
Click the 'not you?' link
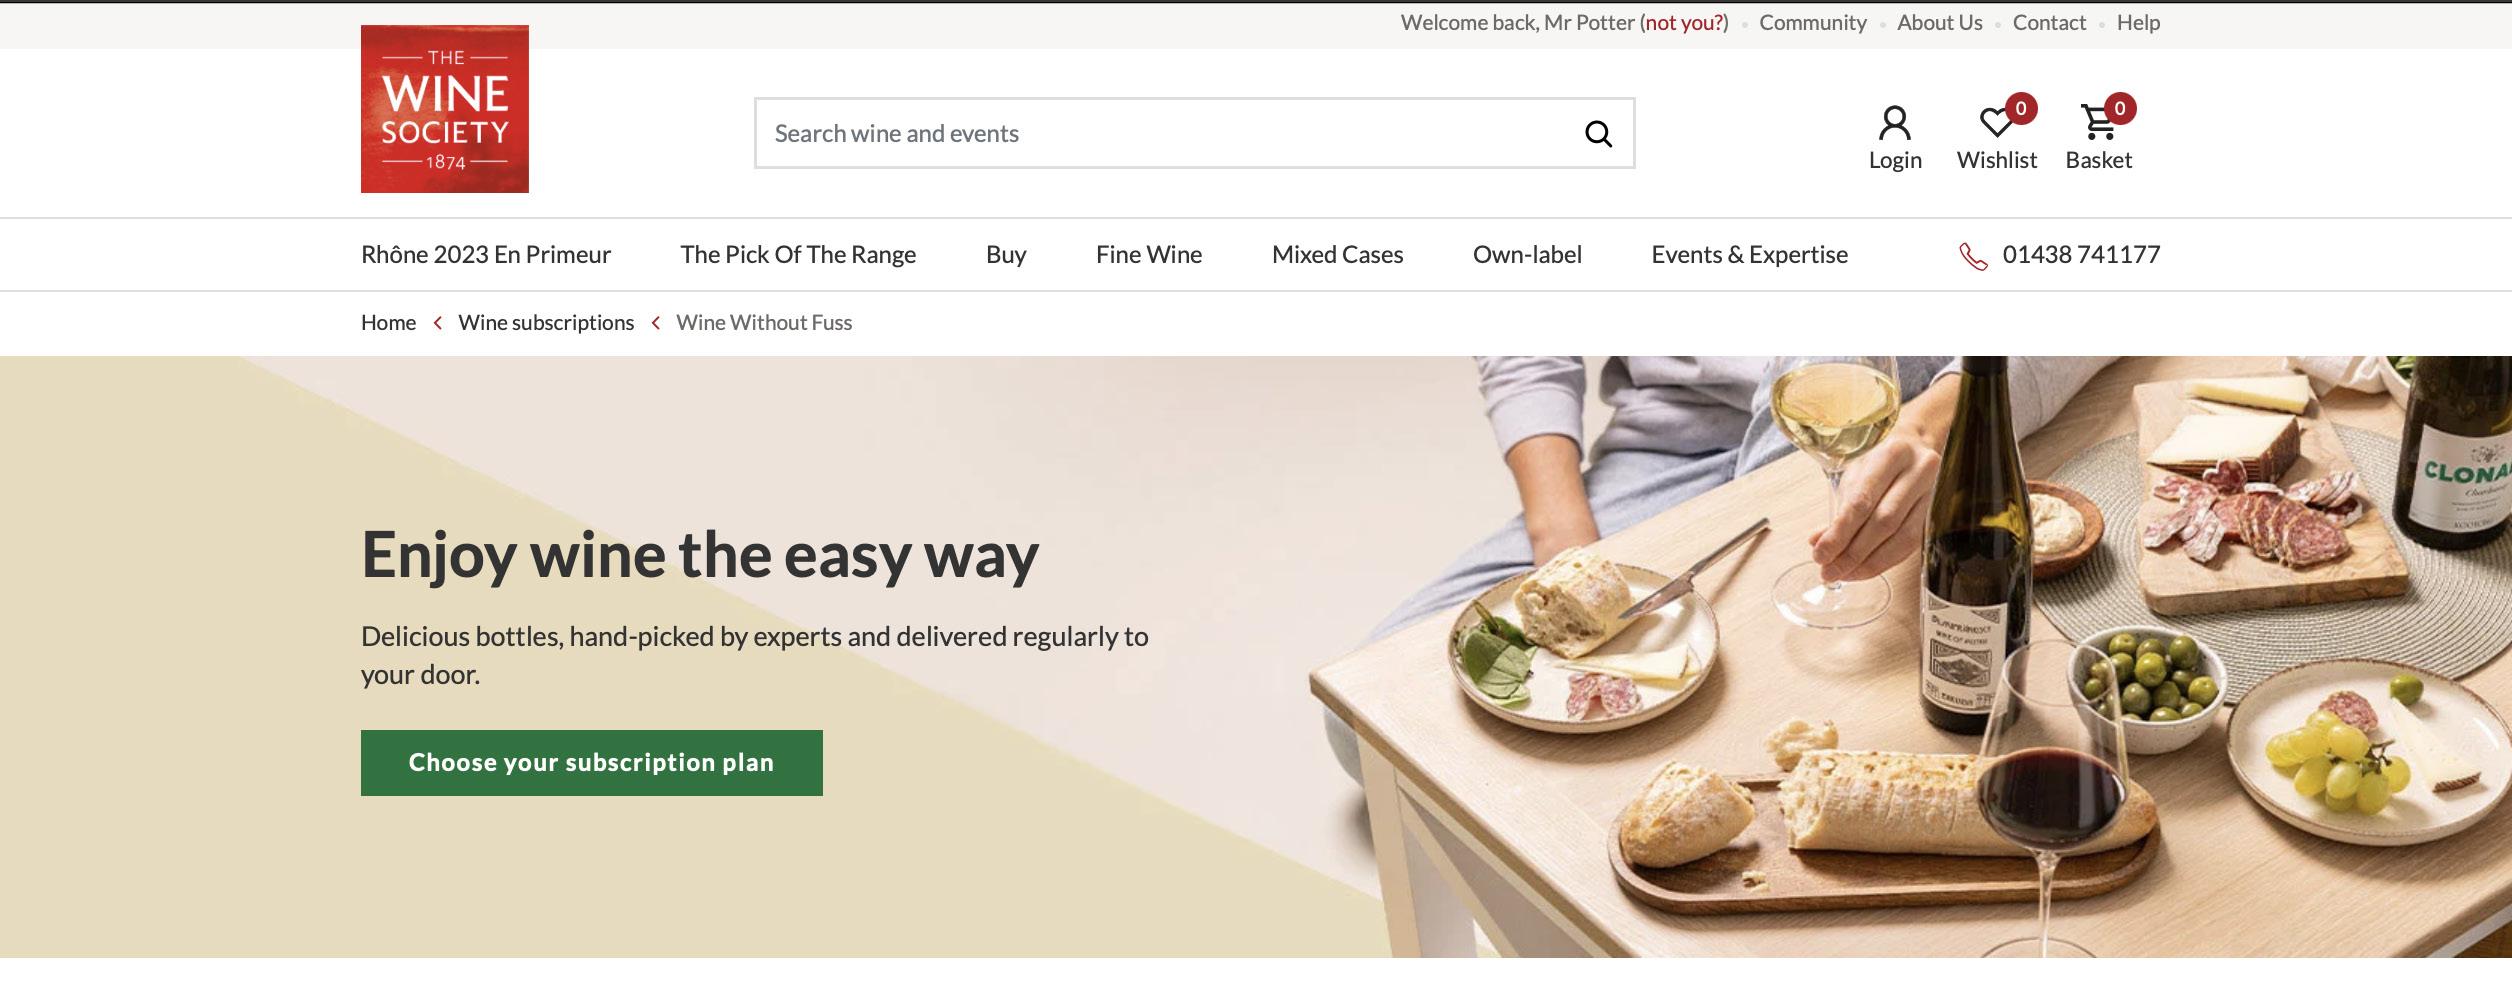pos(1686,23)
